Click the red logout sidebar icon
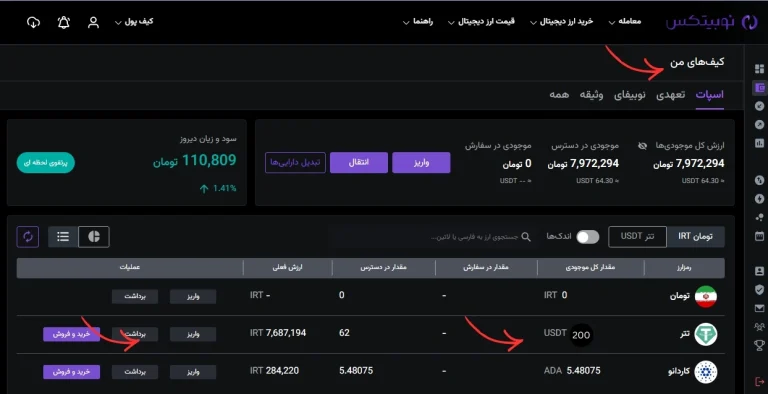 (x=760, y=381)
